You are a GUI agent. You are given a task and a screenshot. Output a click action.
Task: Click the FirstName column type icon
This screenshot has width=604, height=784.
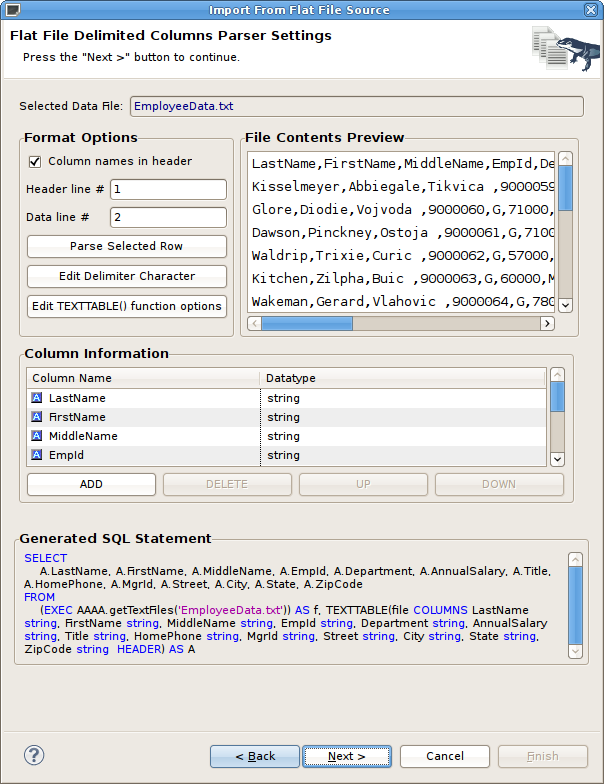(x=36, y=416)
